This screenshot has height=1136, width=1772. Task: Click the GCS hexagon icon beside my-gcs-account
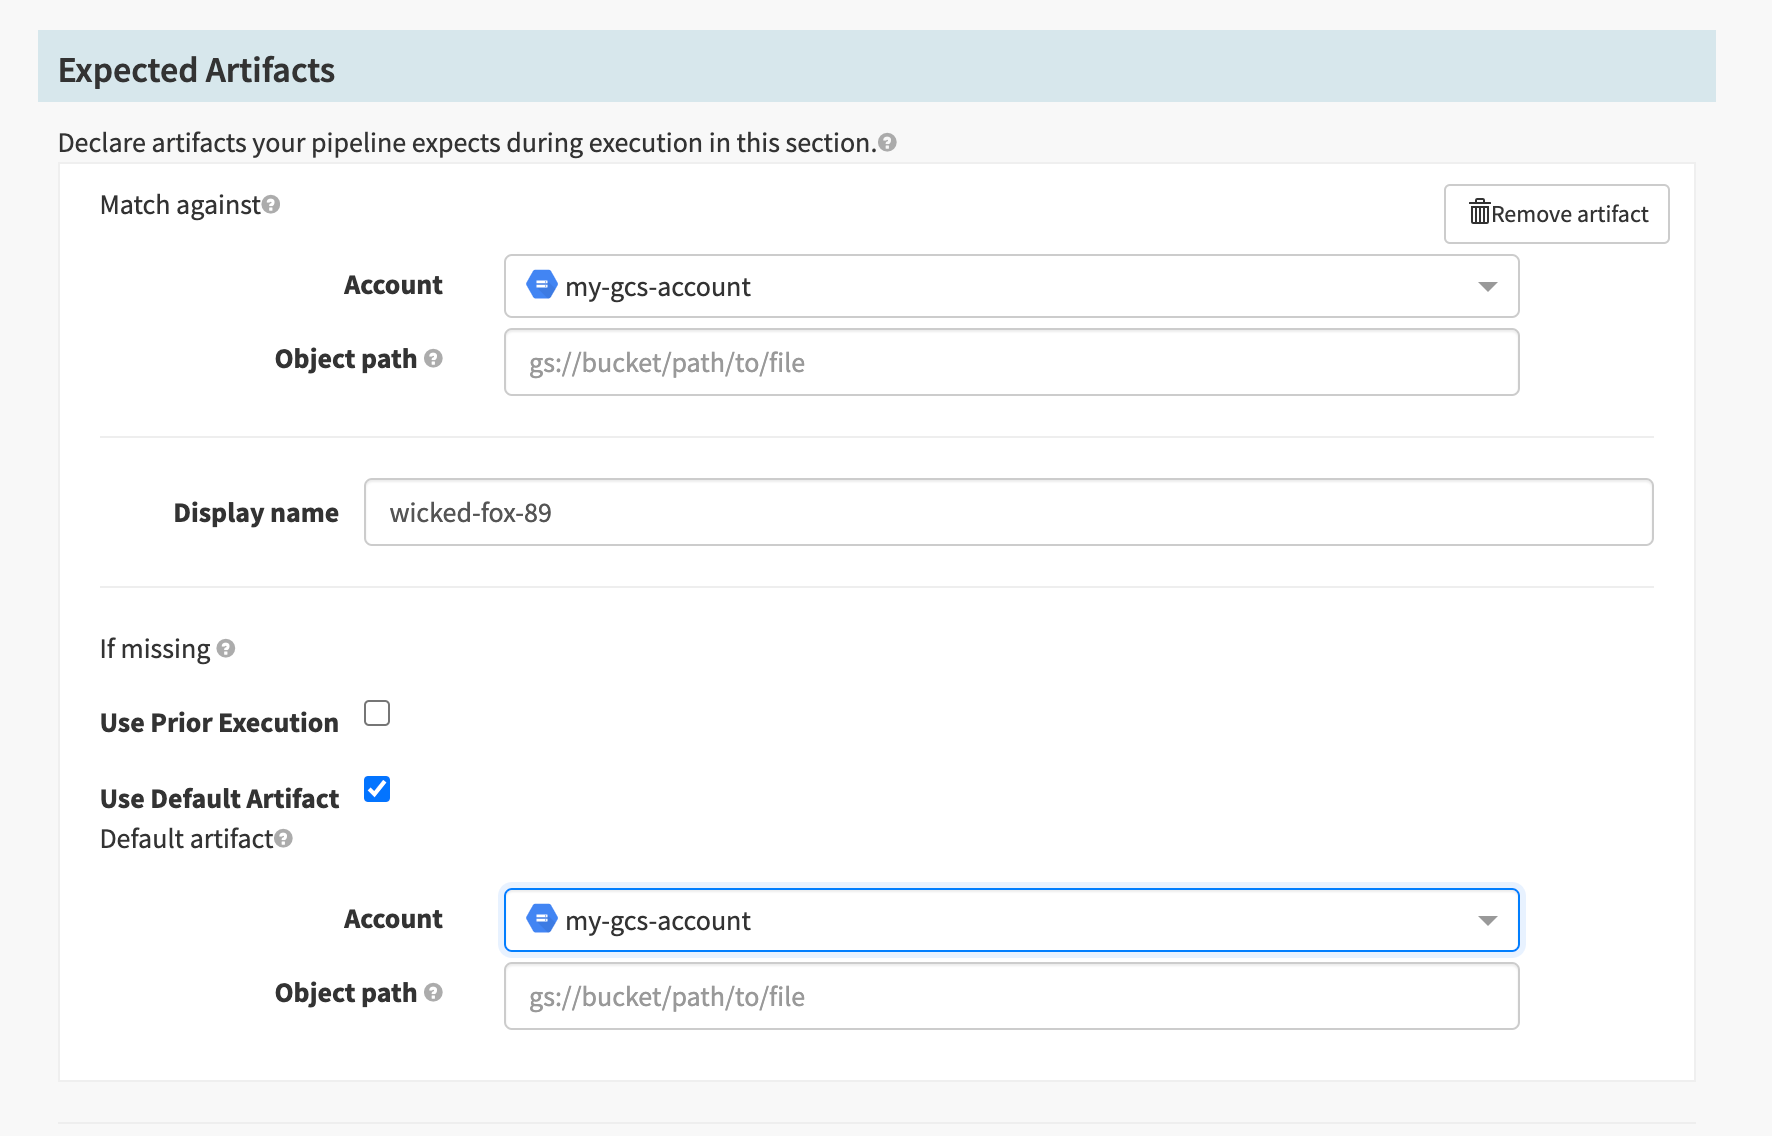540,285
